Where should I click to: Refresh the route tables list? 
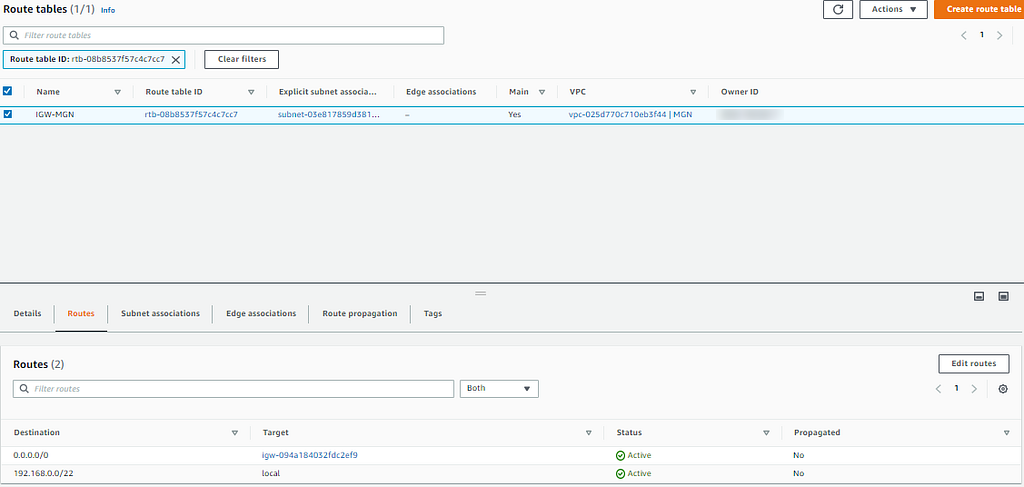coord(838,9)
